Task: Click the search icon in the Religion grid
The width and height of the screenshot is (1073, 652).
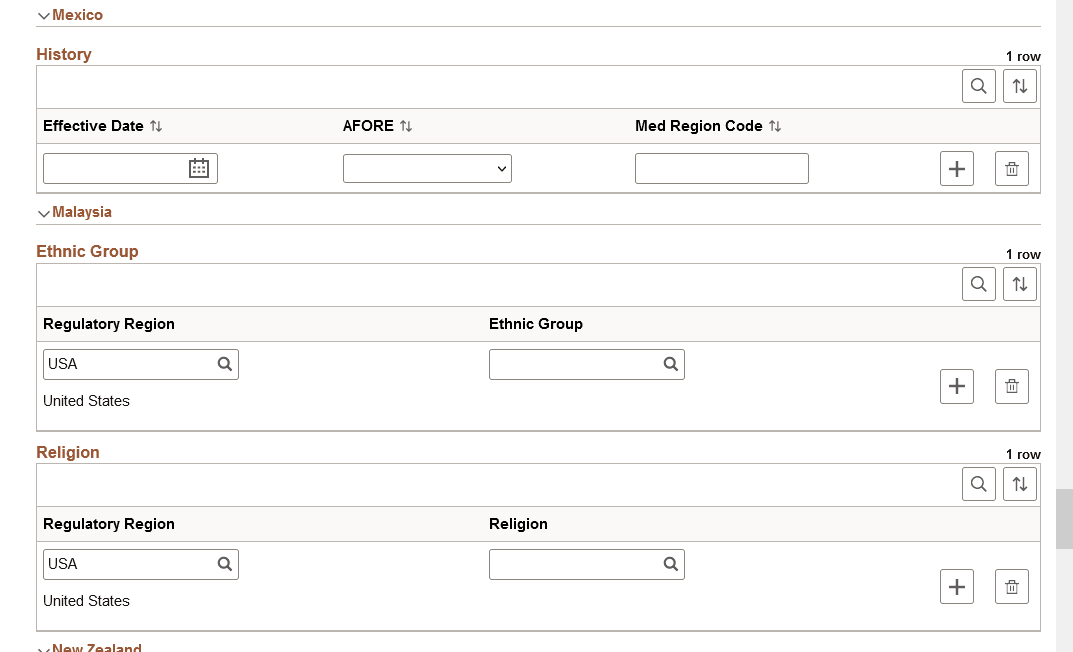Action: point(978,483)
